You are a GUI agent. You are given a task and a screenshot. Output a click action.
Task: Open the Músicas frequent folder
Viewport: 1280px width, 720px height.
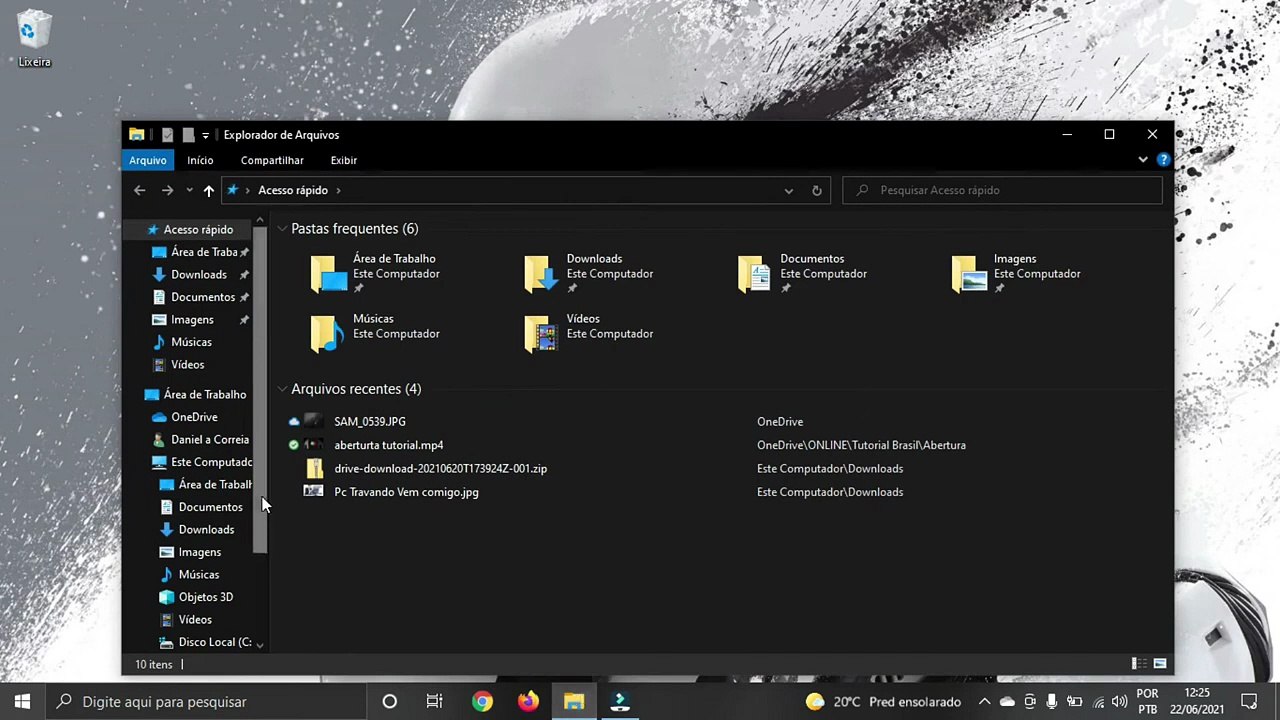point(375,333)
